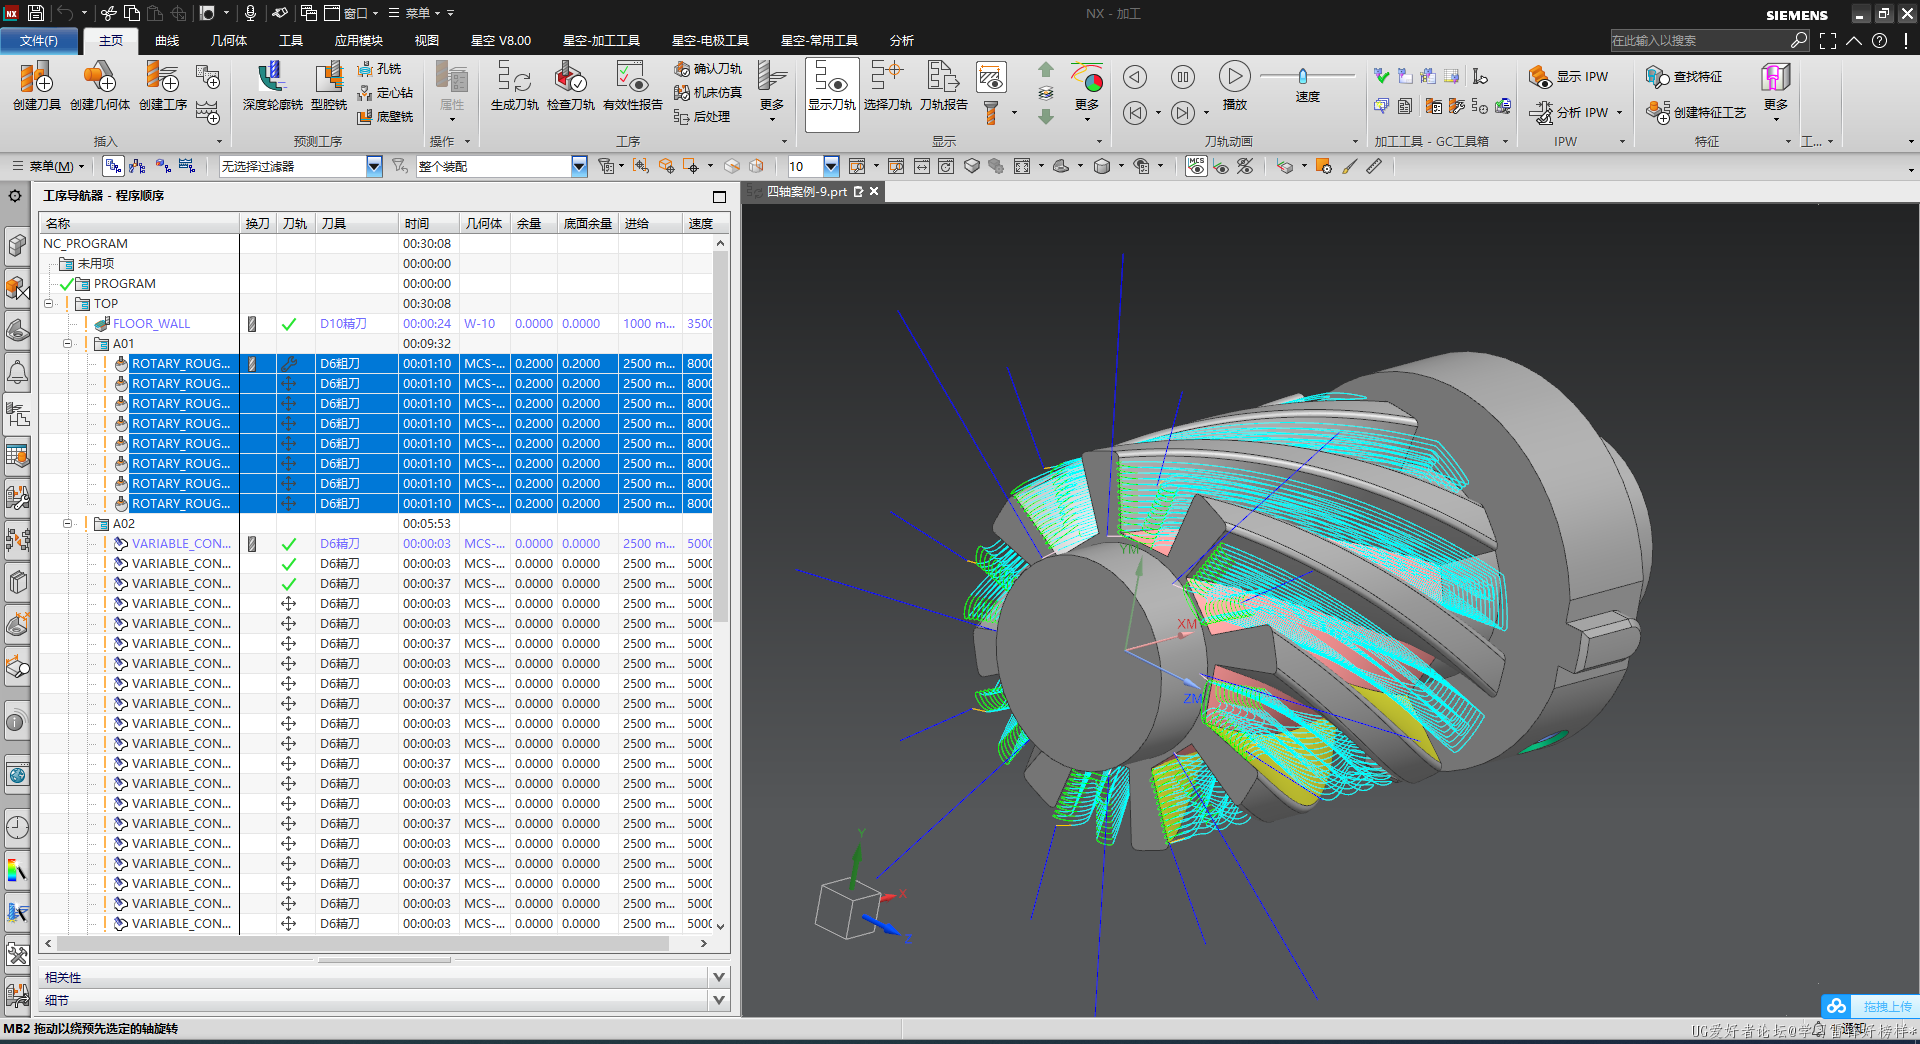Toggle the maximize checkbox on Operation Navigator

719,196
